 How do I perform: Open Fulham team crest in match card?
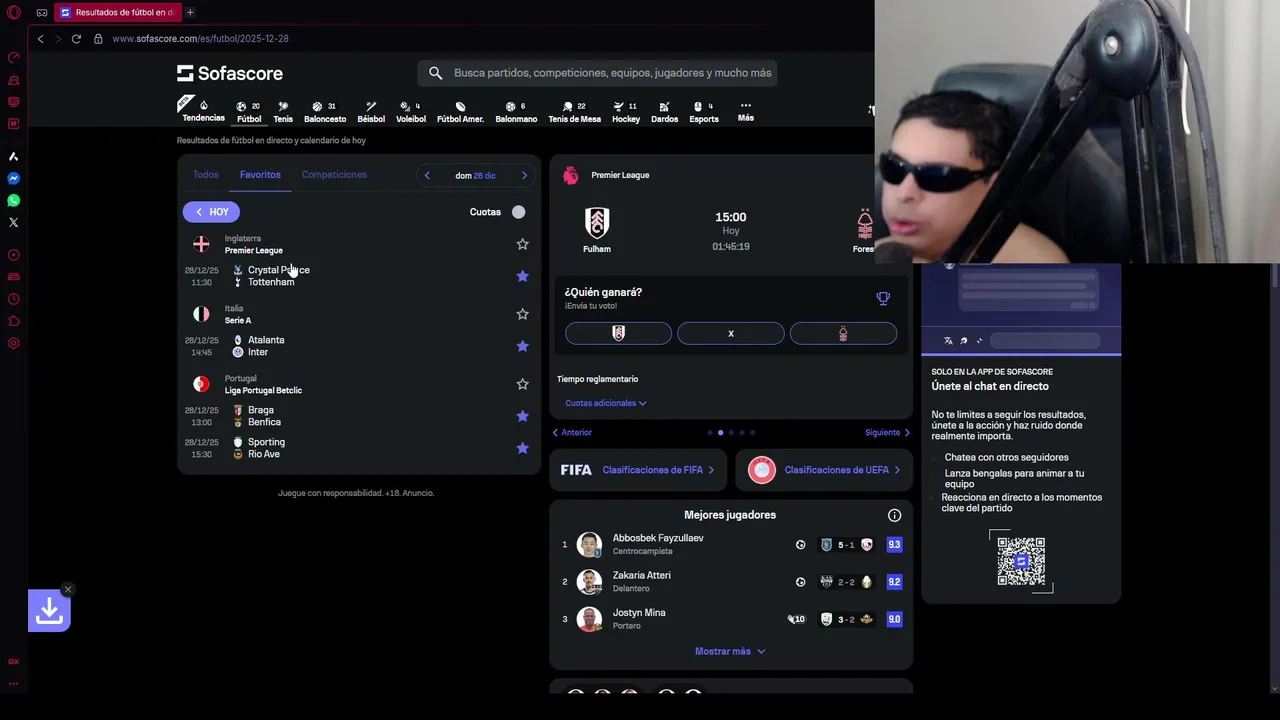597,222
